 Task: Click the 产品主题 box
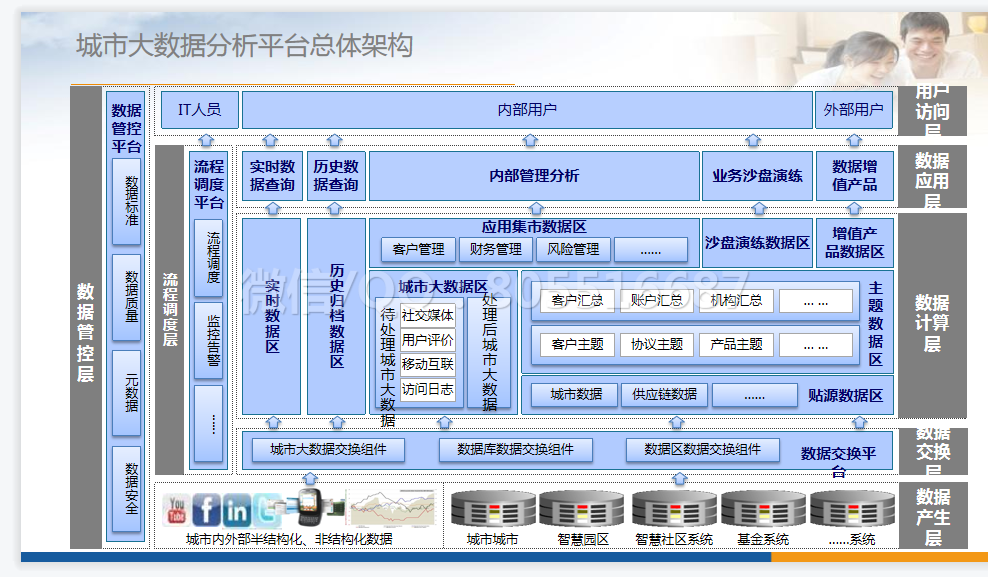(737, 345)
